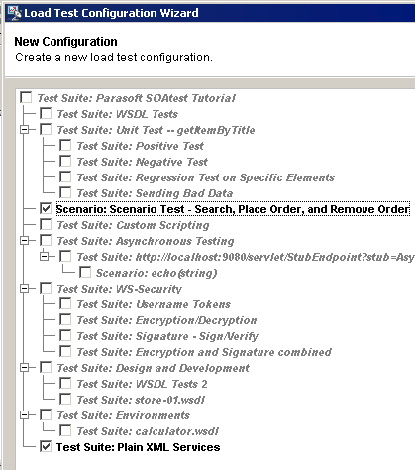This screenshot has width=415, height=470.
Task: Check the WS-Security checkbox
Action: tap(46, 288)
